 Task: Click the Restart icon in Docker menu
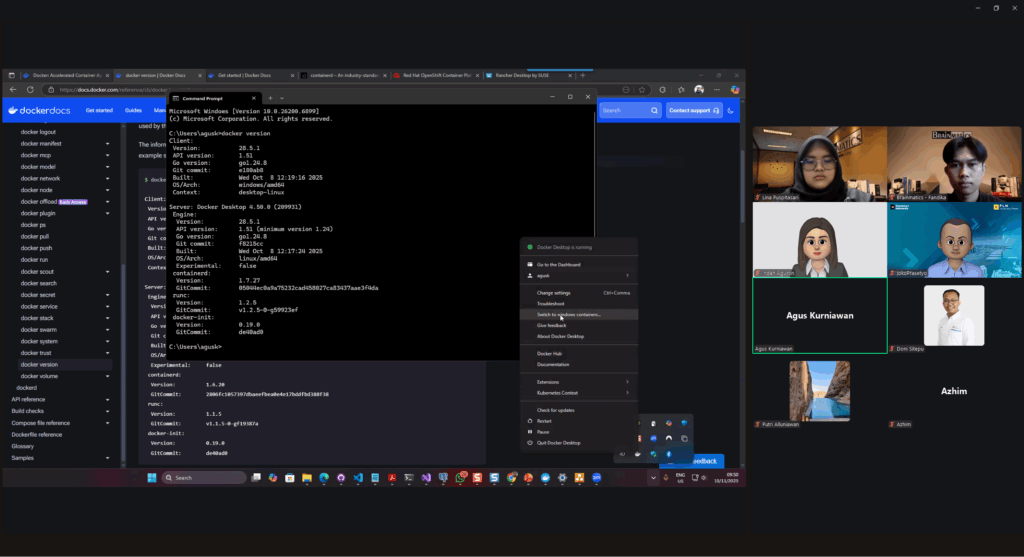530,421
